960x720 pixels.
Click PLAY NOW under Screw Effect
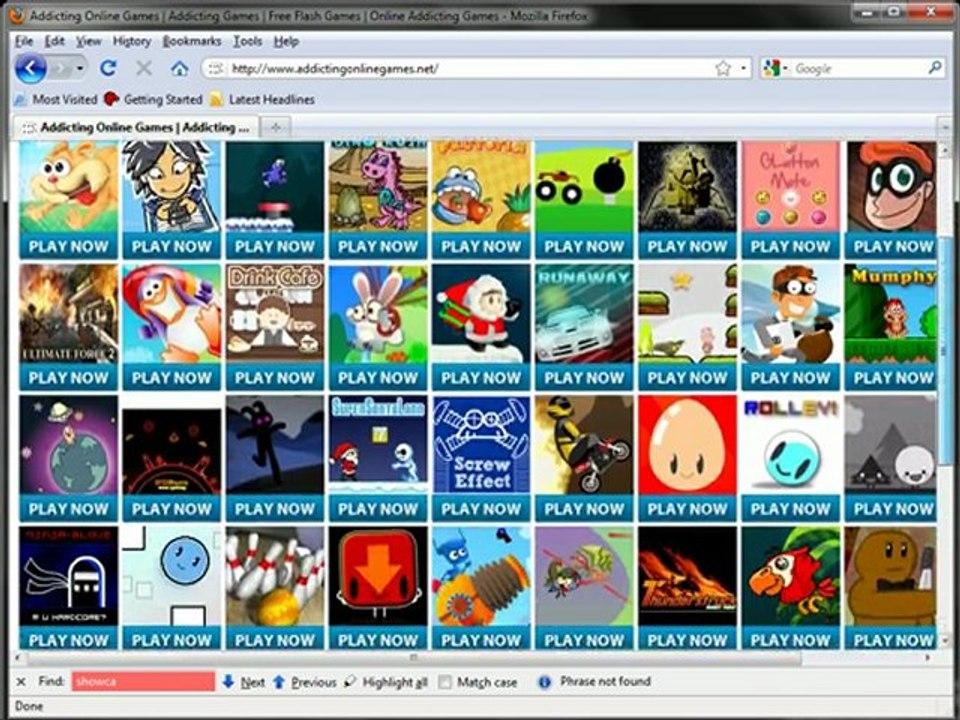click(481, 508)
